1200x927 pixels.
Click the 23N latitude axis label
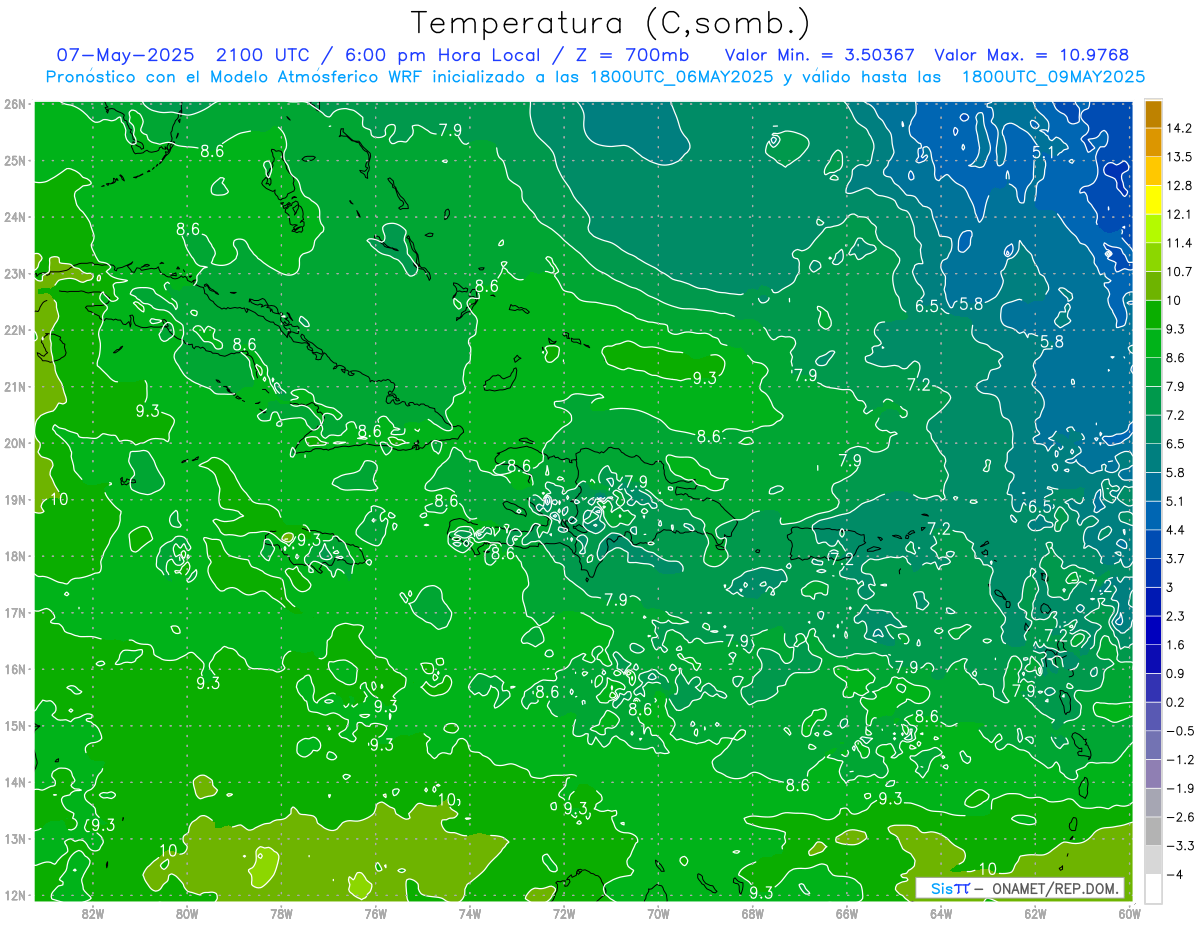pyautogui.click(x=14, y=273)
